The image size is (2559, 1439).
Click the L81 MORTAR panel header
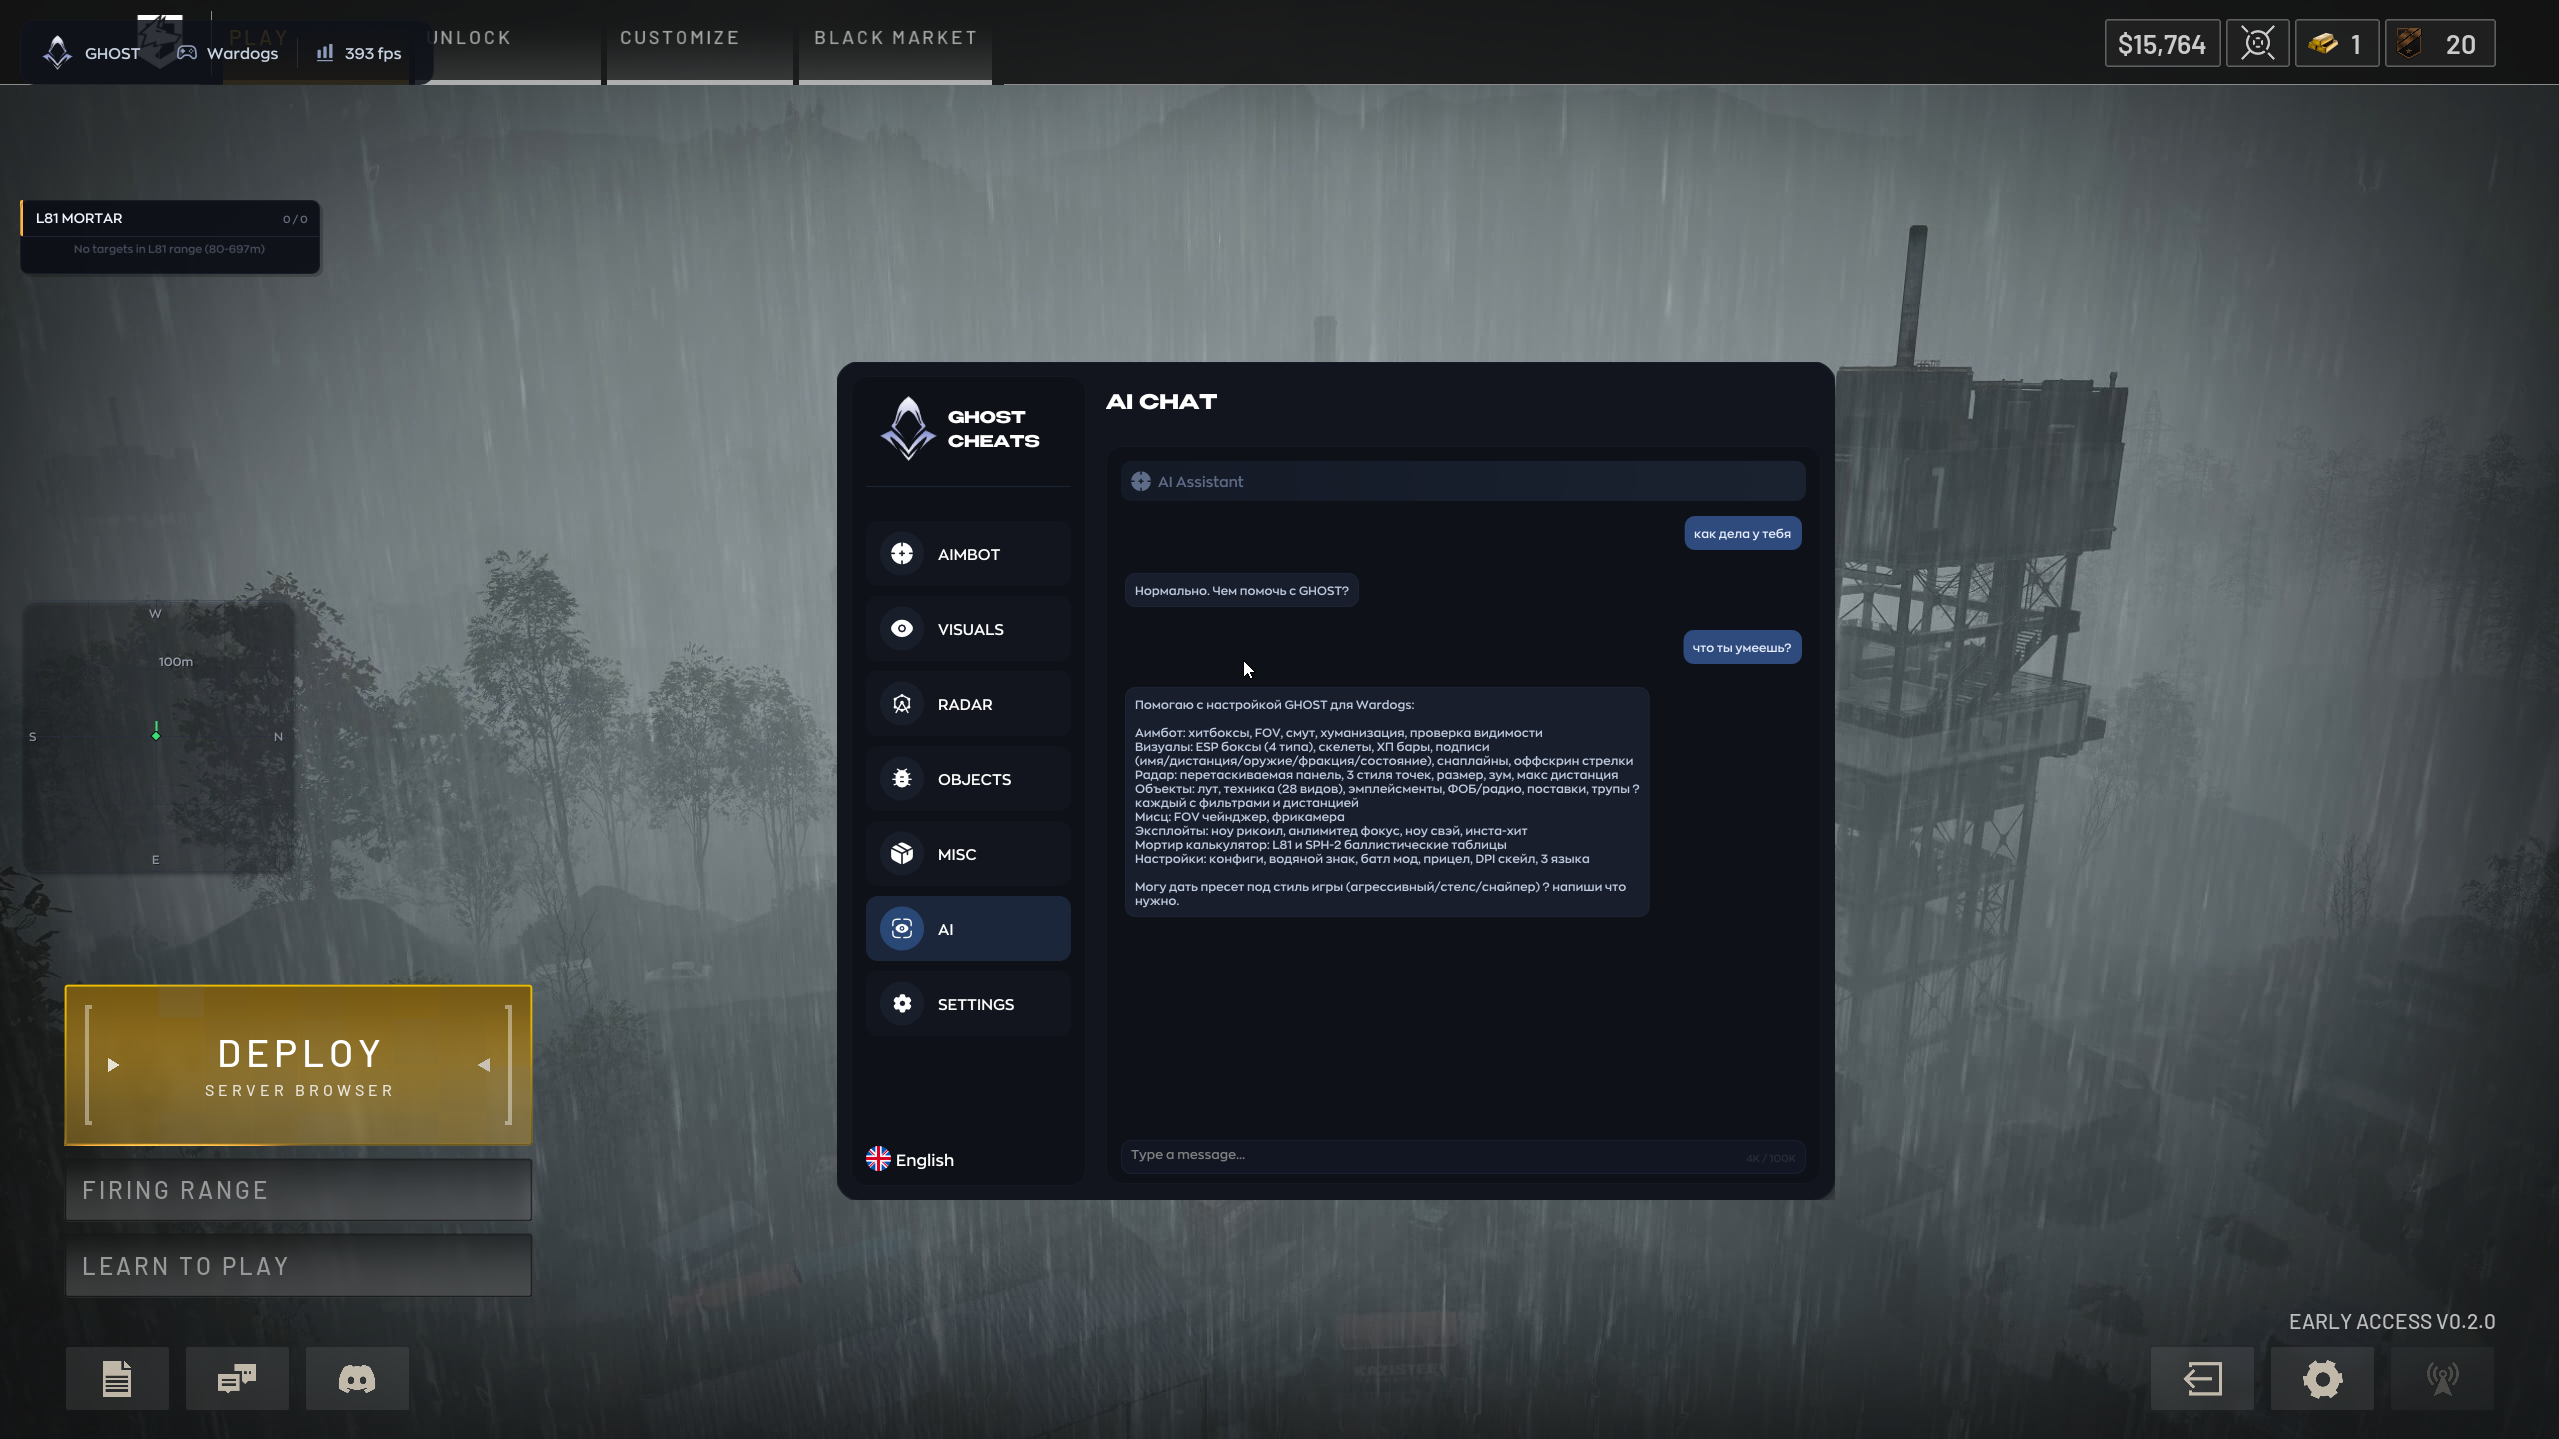(x=171, y=218)
